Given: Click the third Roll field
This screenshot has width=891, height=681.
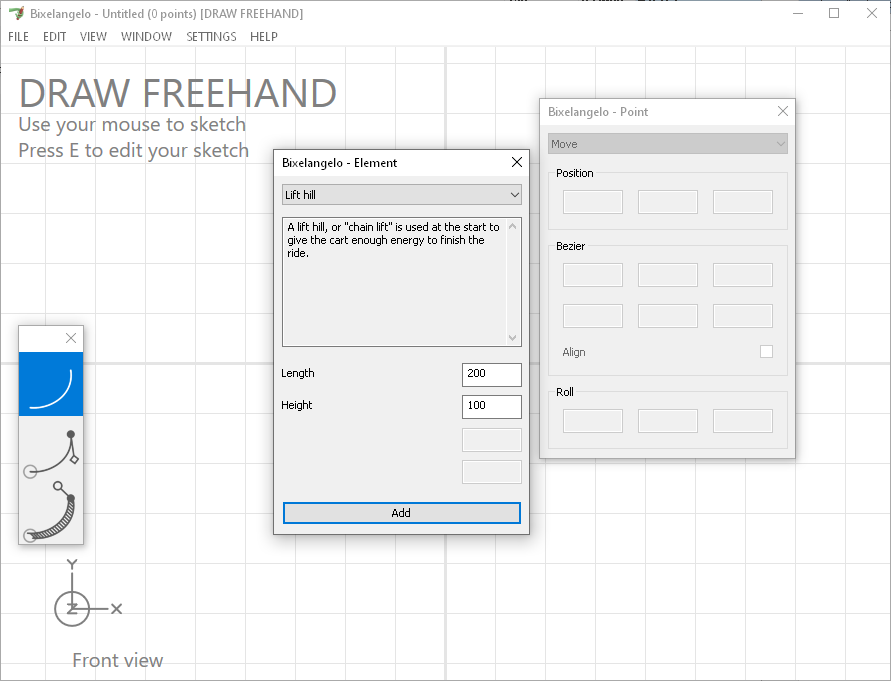Looking at the screenshot, I should [x=743, y=421].
